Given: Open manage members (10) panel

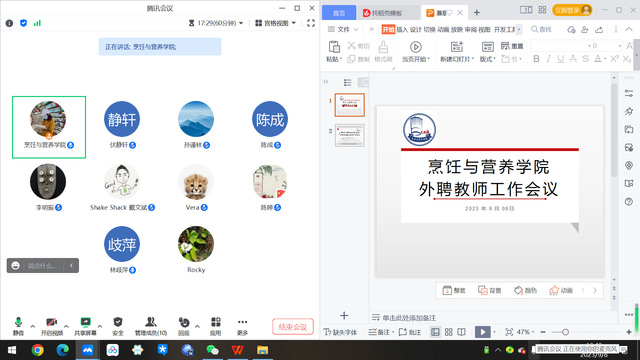Looking at the screenshot, I should tap(151, 326).
